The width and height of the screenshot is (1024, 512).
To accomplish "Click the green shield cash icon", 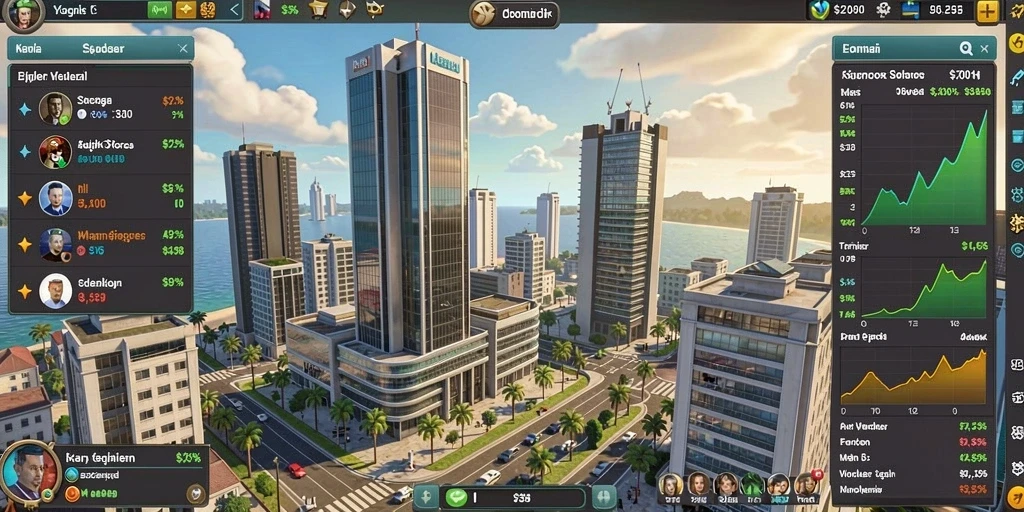I will pyautogui.click(x=819, y=10).
